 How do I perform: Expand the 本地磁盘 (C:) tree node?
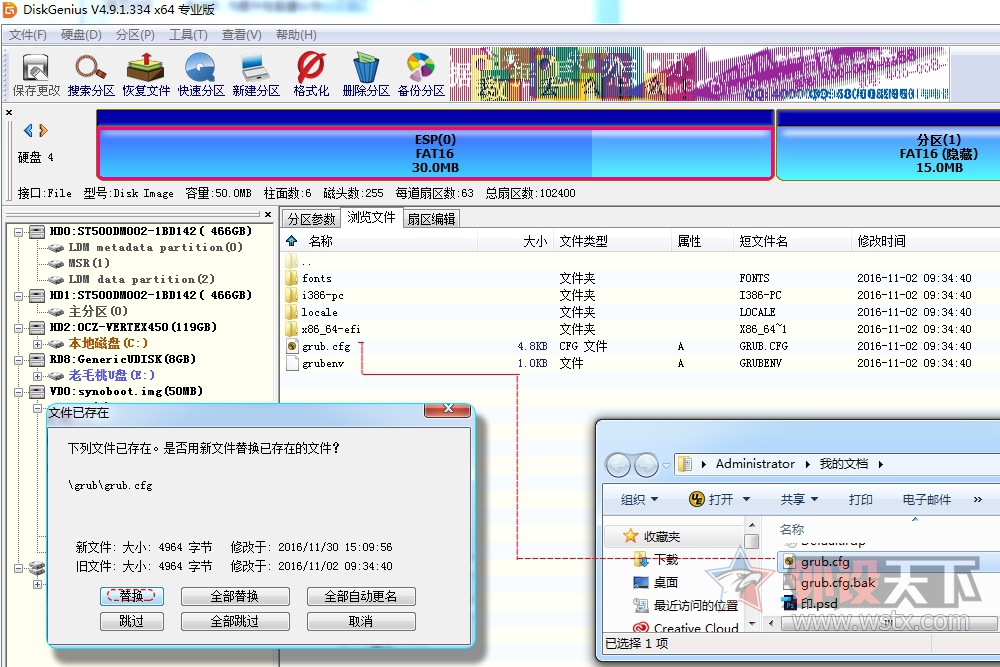click(38, 344)
